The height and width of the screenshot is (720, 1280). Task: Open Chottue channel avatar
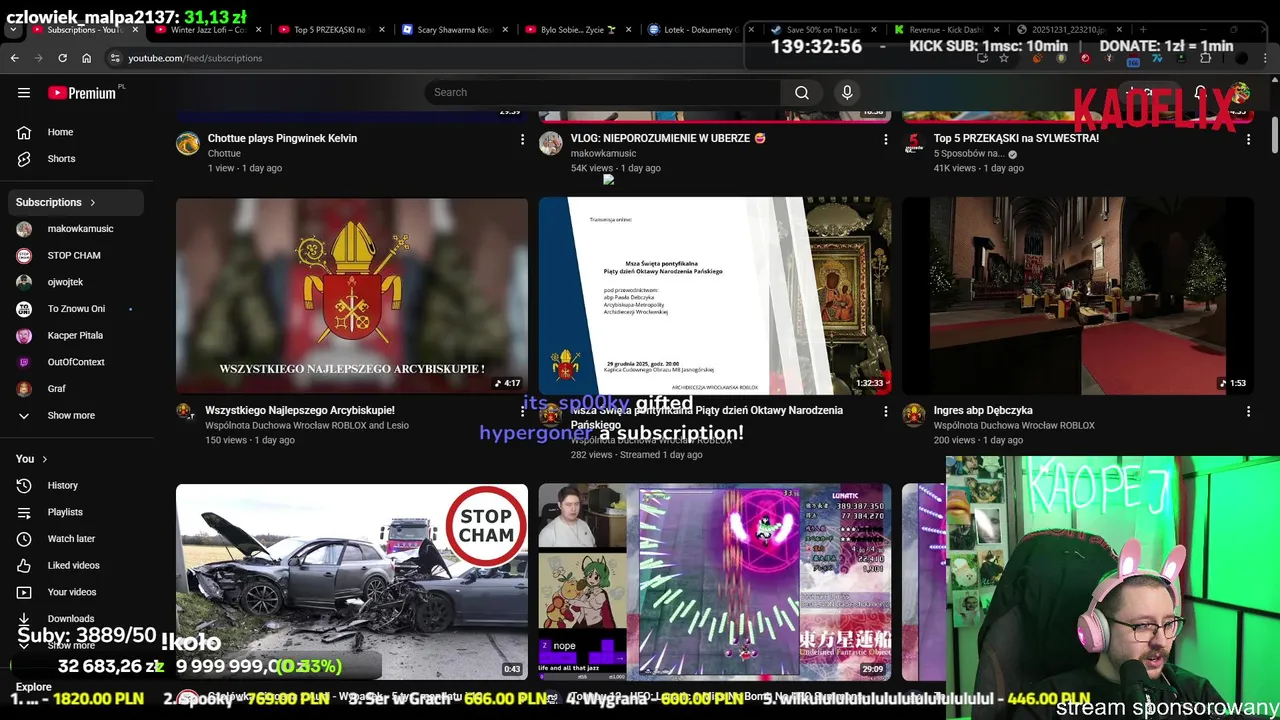click(x=188, y=143)
